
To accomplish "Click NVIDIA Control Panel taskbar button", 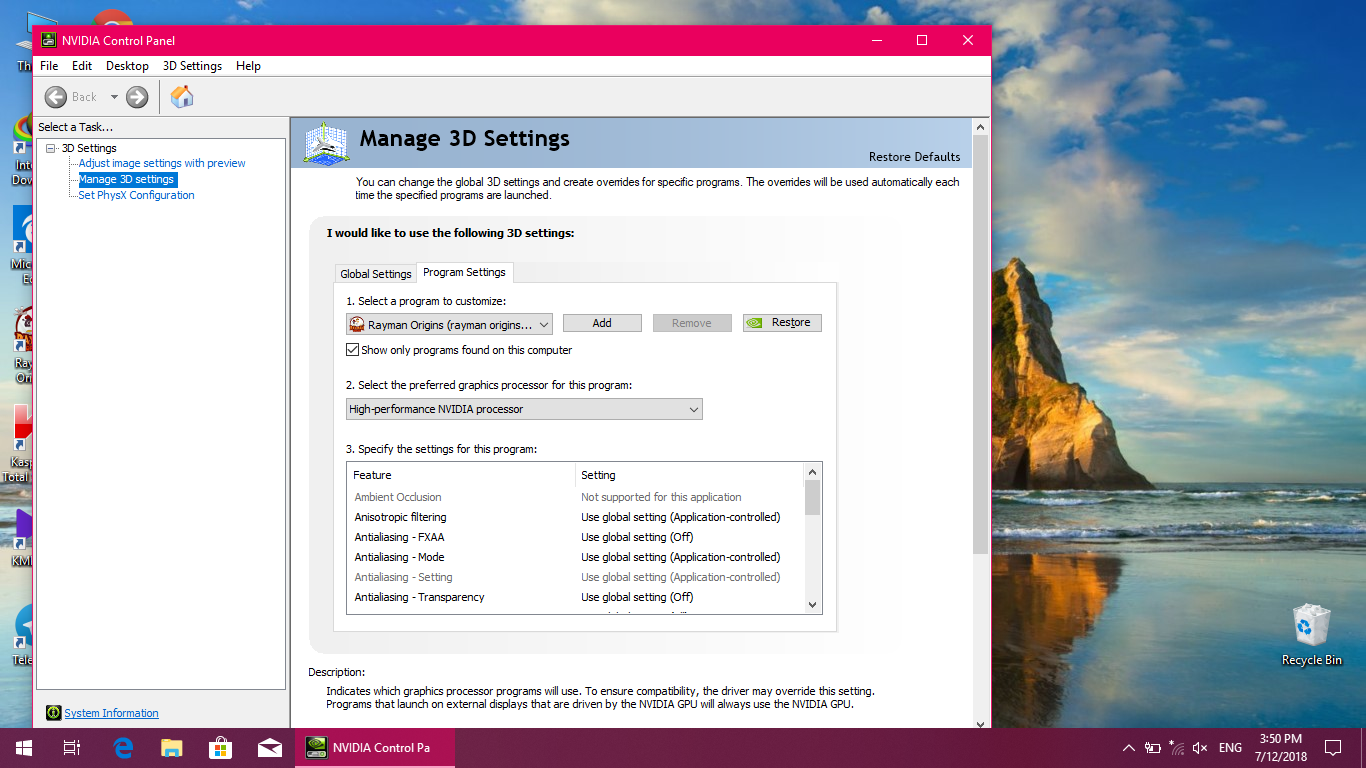I will click(375, 747).
